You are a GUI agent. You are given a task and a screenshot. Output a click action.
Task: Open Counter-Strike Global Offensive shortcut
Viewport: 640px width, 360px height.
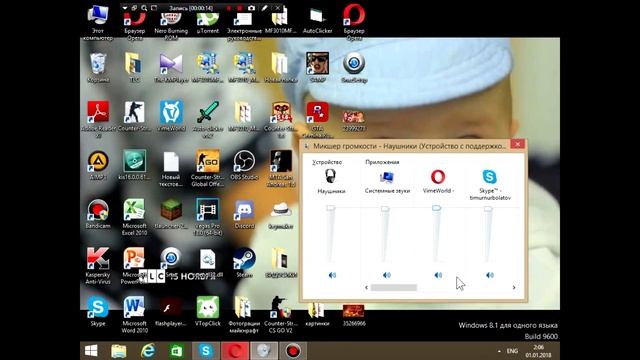pos(208,168)
